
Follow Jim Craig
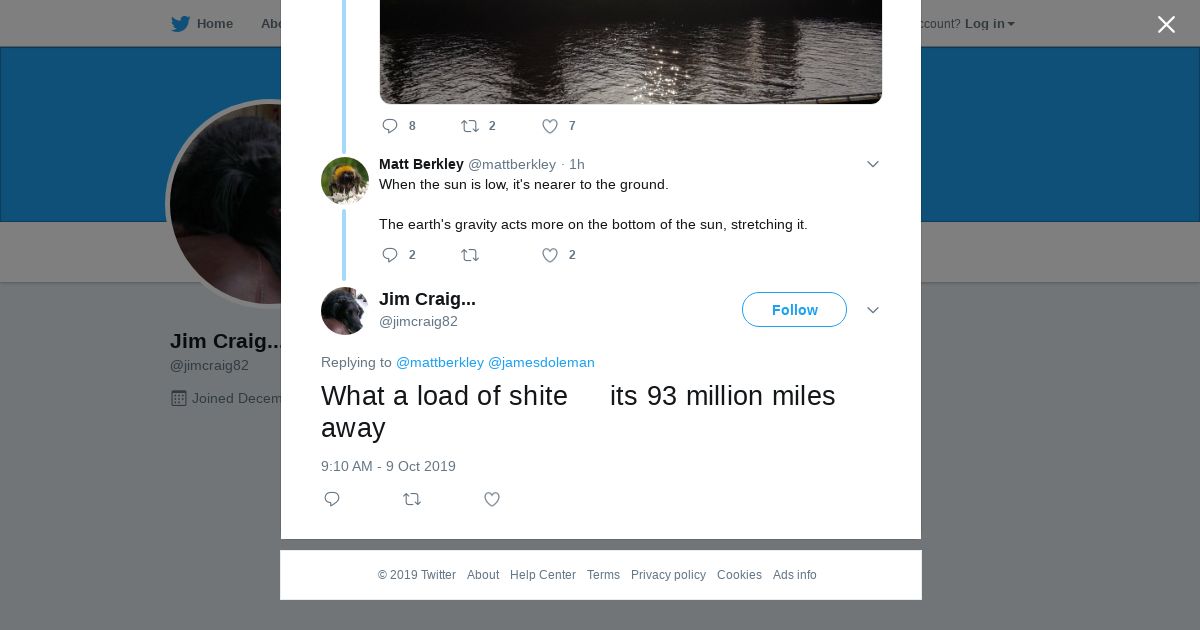[x=794, y=310]
